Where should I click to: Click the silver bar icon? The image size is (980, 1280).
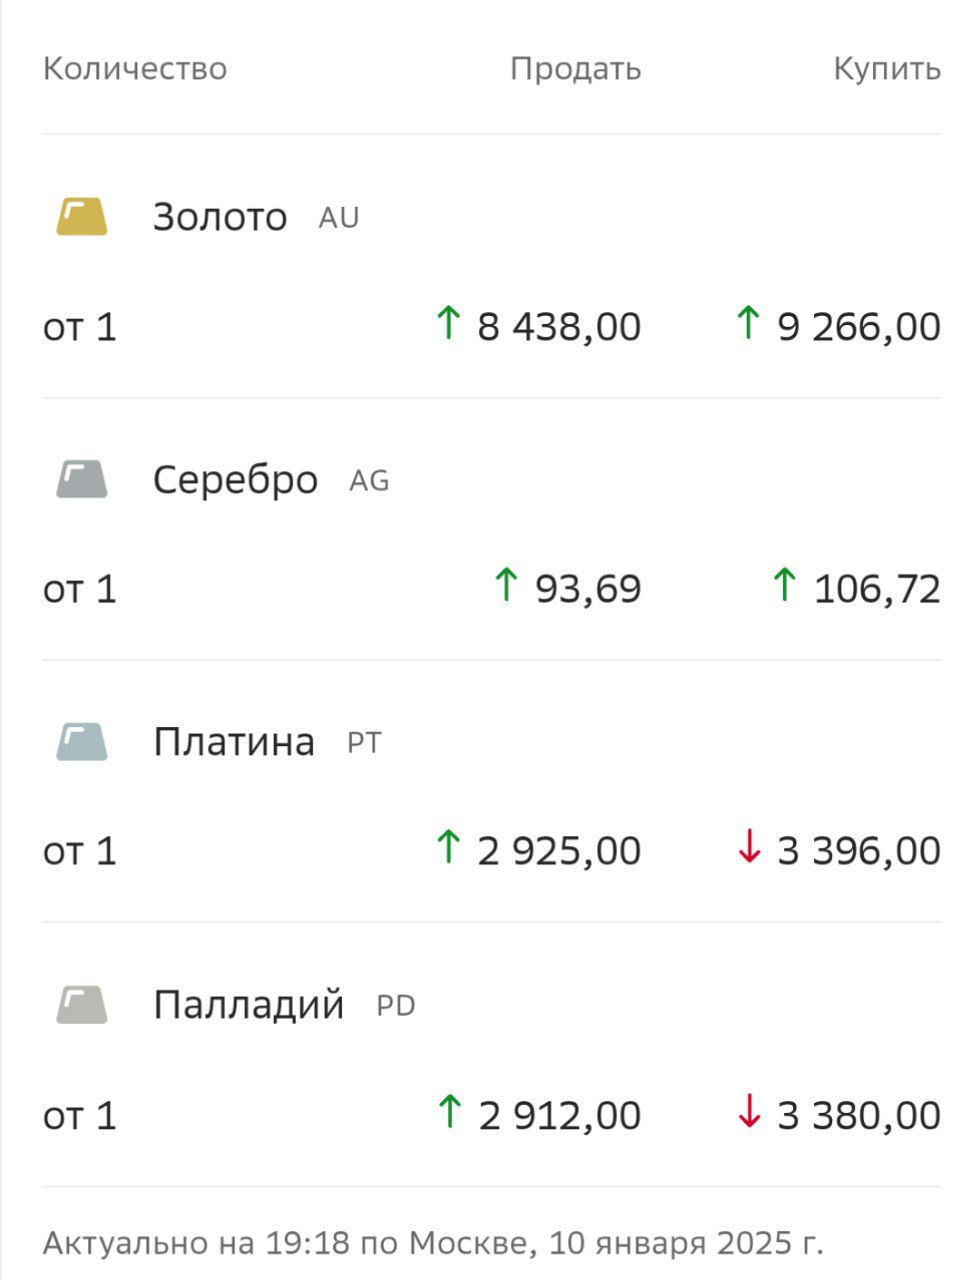click(x=81, y=479)
